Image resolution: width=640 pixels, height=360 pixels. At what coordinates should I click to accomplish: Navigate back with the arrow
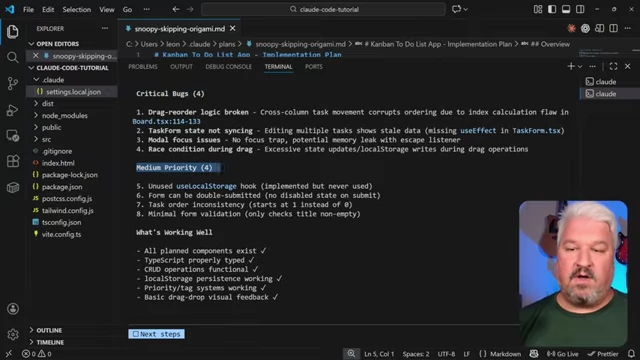176,9
